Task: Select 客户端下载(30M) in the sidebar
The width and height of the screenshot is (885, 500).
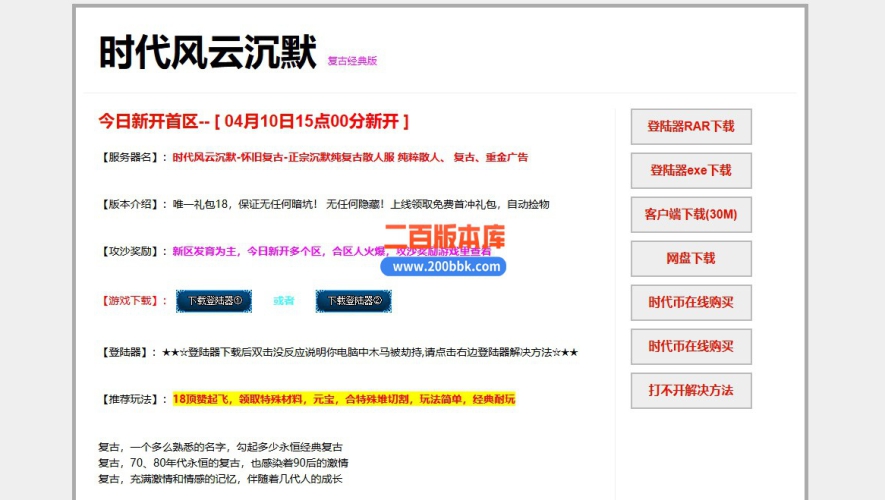Action: [x=690, y=214]
